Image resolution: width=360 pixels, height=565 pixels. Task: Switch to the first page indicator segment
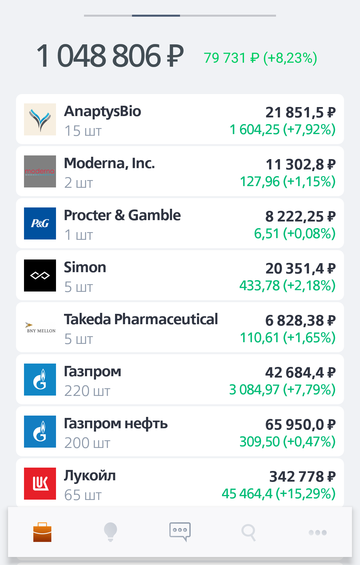pos(108,15)
